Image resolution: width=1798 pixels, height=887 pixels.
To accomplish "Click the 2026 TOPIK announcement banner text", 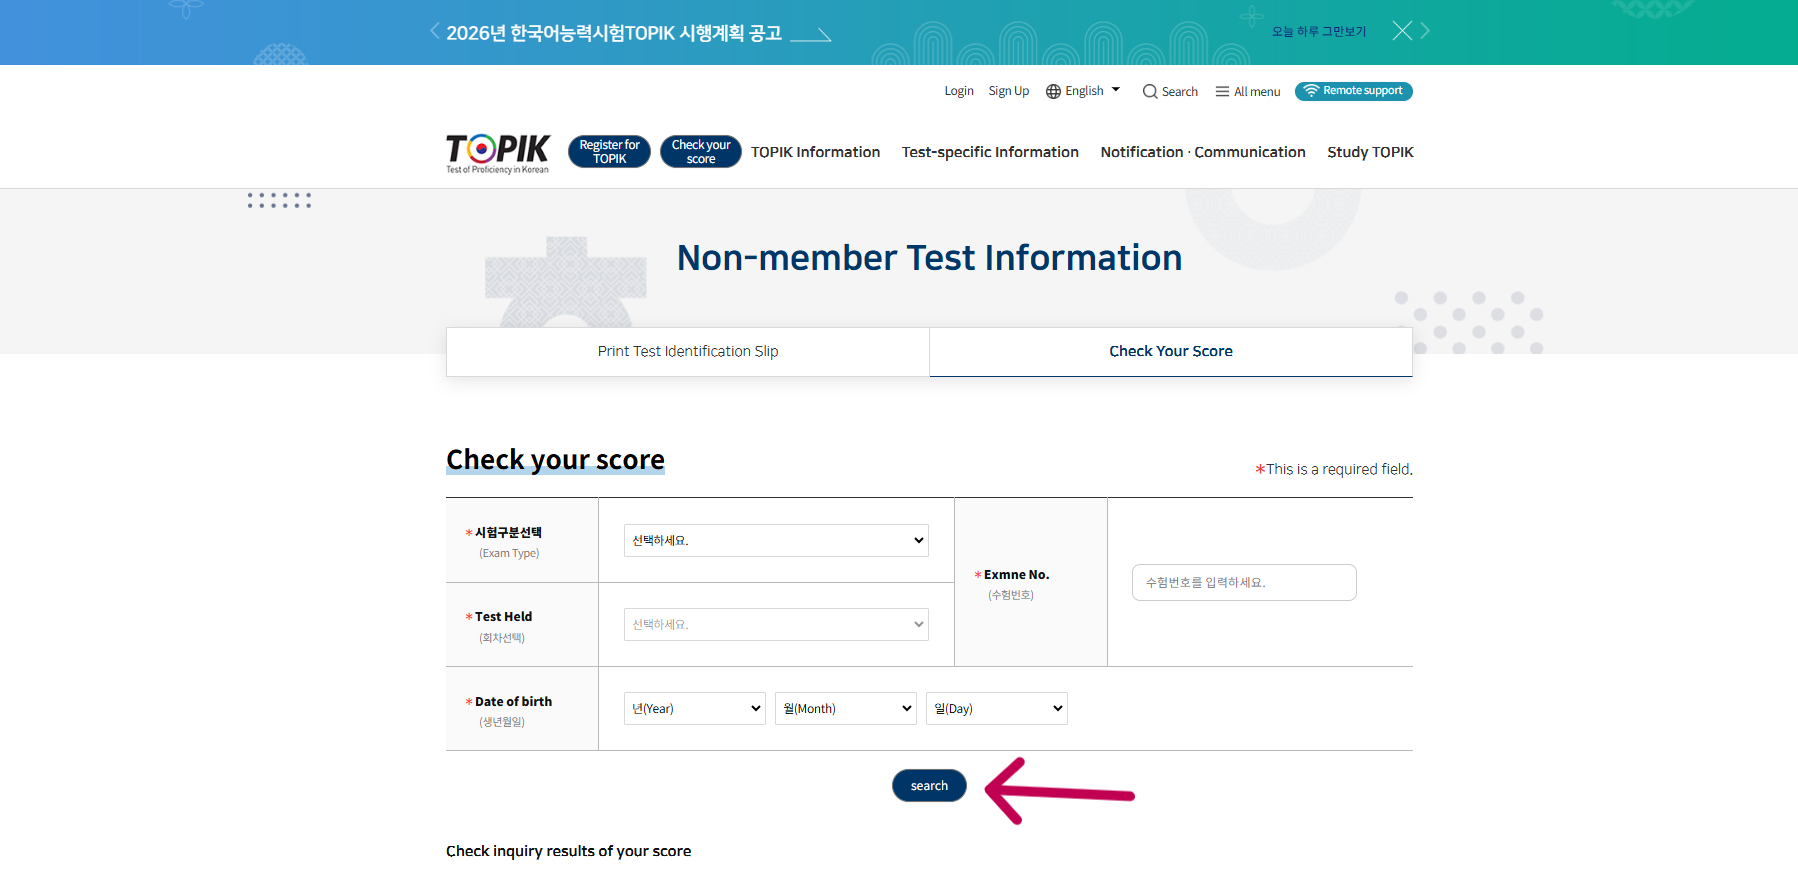I will pyautogui.click(x=614, y=33).
